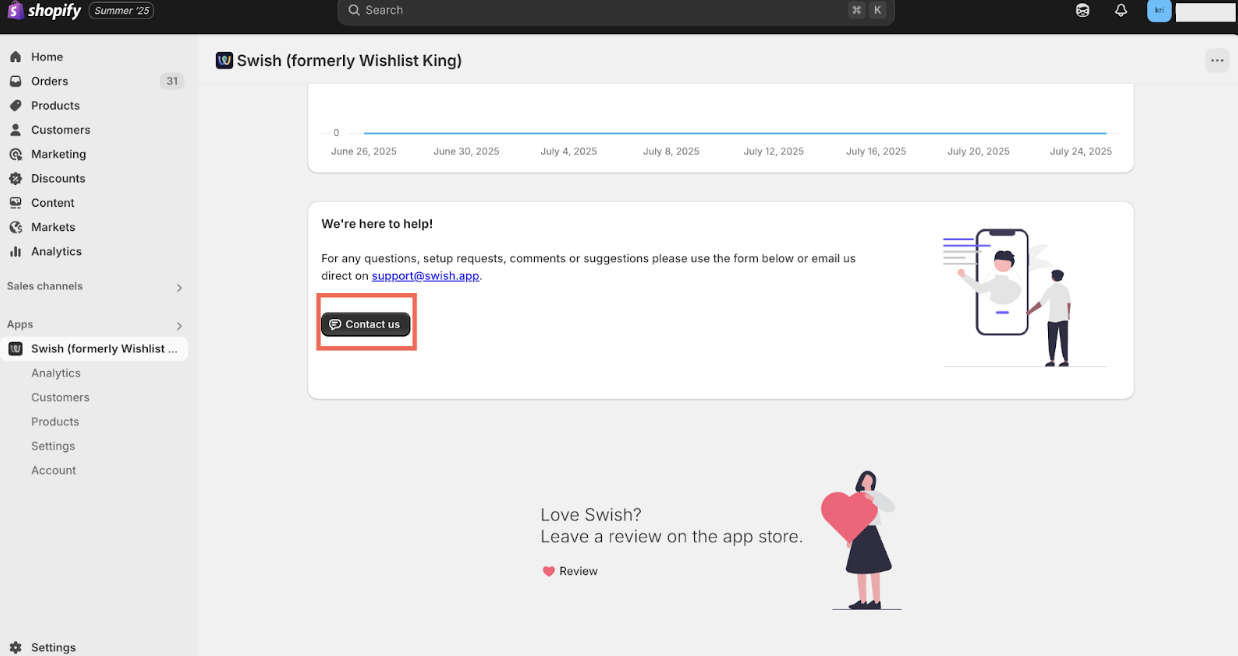The height and width of the screenshot is (656, 1238).
Task: Click the We're here to help! heading
Action: [x=377, y=224]
